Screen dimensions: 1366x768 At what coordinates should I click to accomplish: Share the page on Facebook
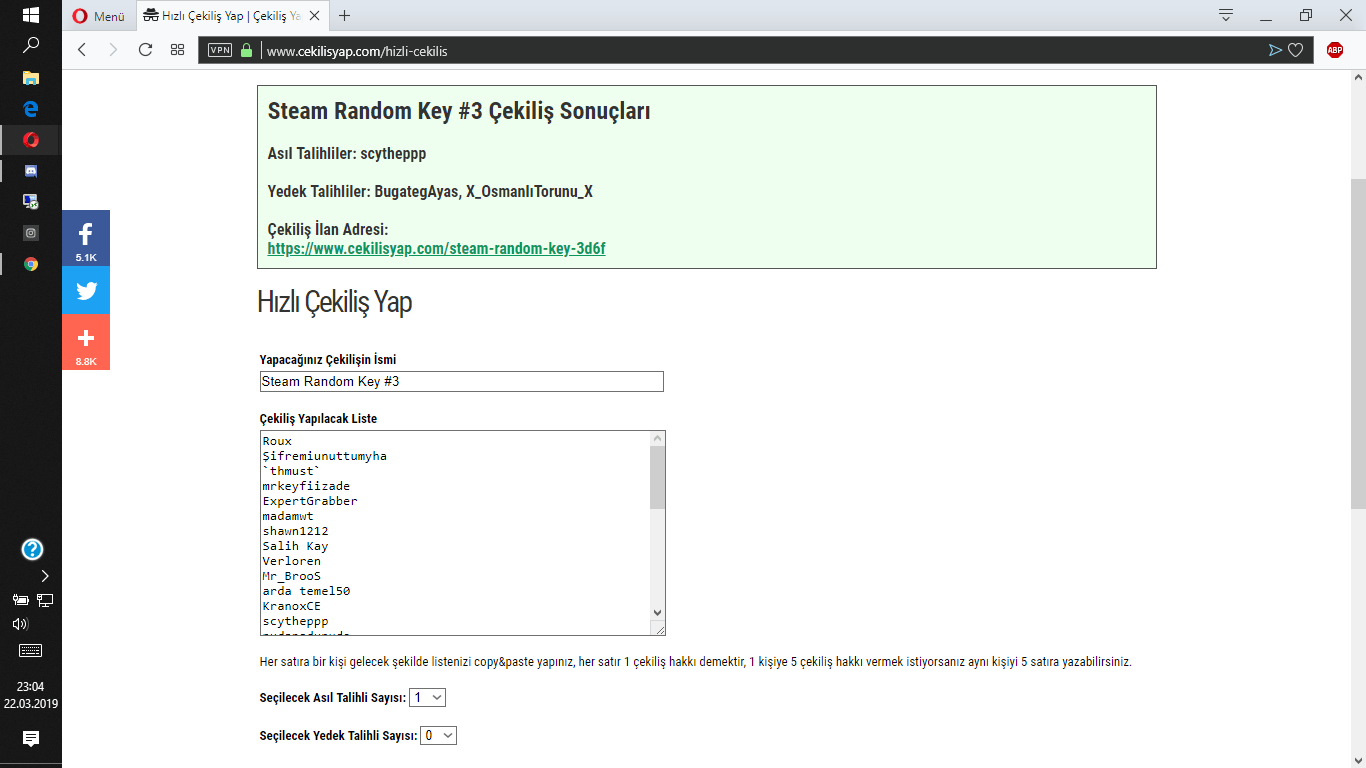[86, 238]
